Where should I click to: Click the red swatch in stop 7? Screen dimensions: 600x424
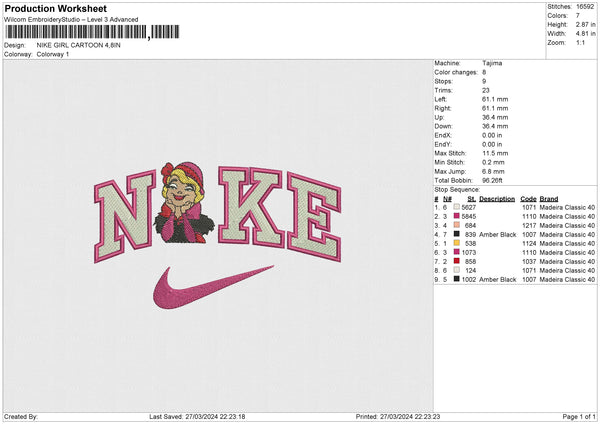click(x=457, y=261)
